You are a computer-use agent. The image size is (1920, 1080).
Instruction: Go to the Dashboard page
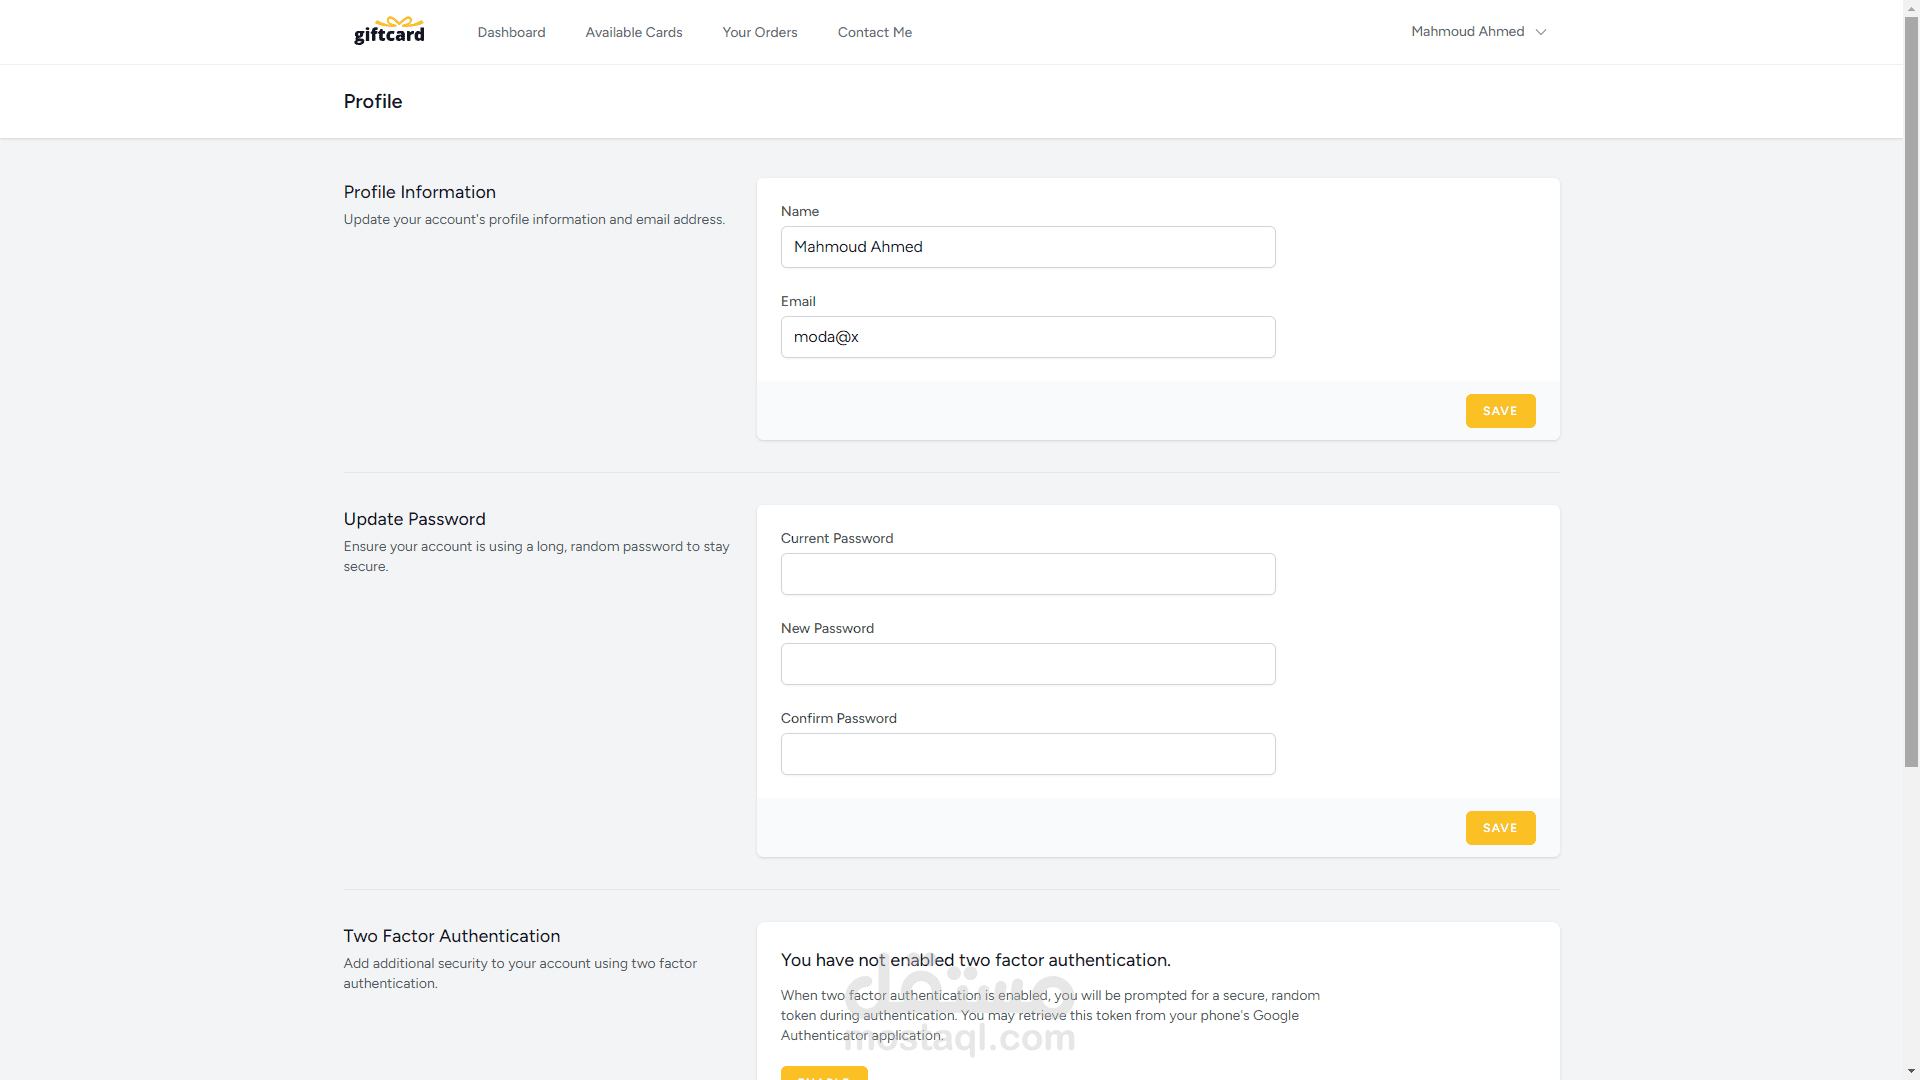(511, 32)
